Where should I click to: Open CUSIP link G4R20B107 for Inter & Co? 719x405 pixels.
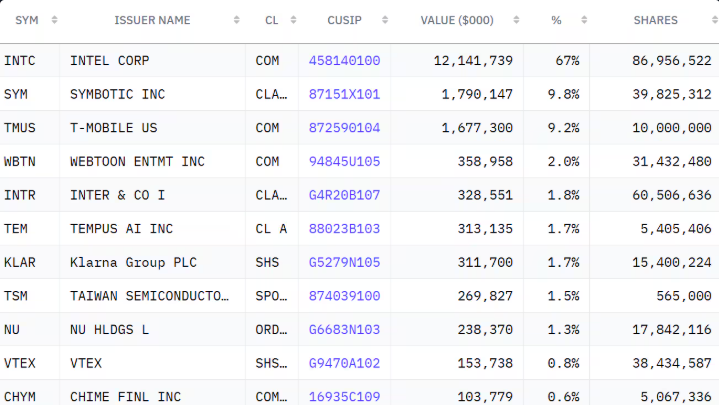(344, 195)
